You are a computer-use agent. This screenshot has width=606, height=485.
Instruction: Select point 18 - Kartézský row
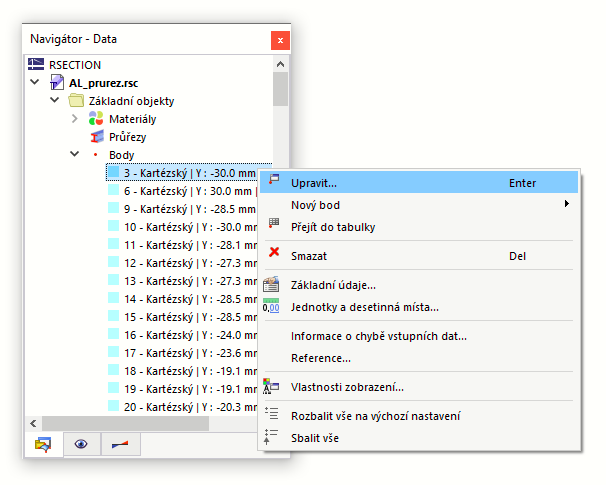point(182,371)
